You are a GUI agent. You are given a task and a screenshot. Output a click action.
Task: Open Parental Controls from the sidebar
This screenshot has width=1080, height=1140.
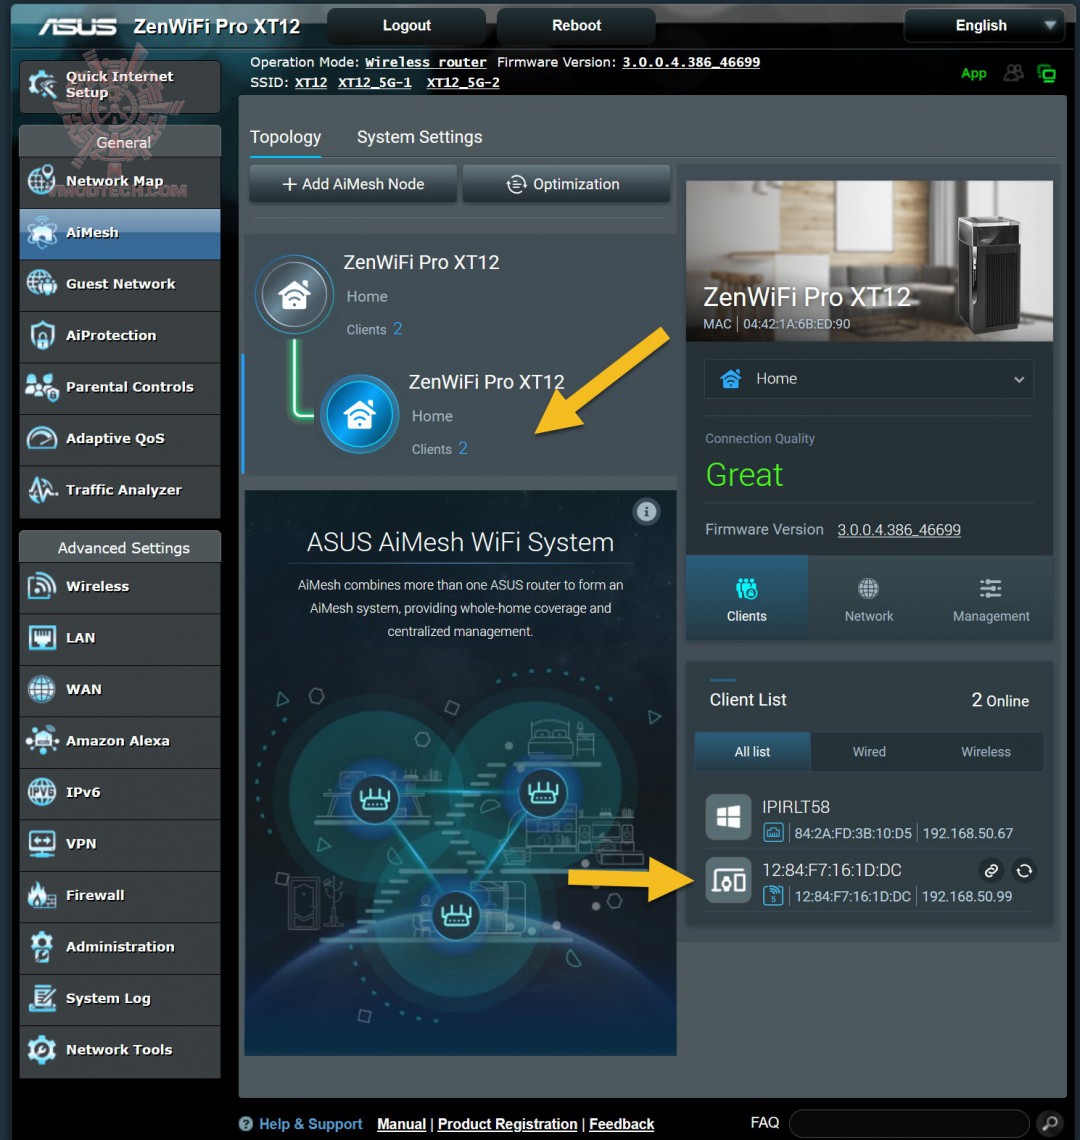click(x=40, y=388)
